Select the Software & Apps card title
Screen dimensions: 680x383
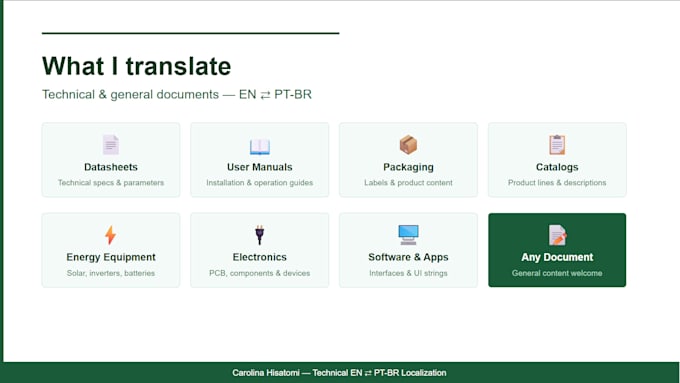click(x=408, y=257)
